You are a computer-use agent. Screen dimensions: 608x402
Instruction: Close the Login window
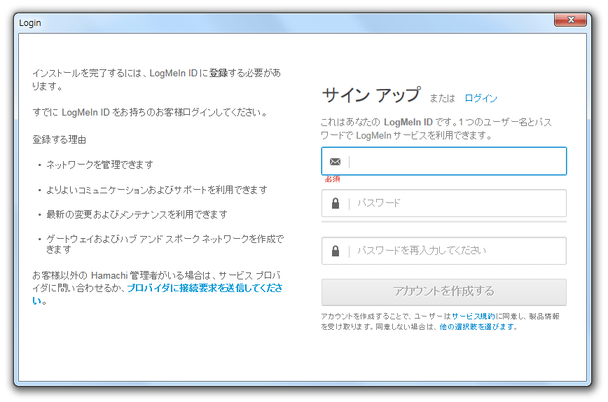(x=570, y=20)
